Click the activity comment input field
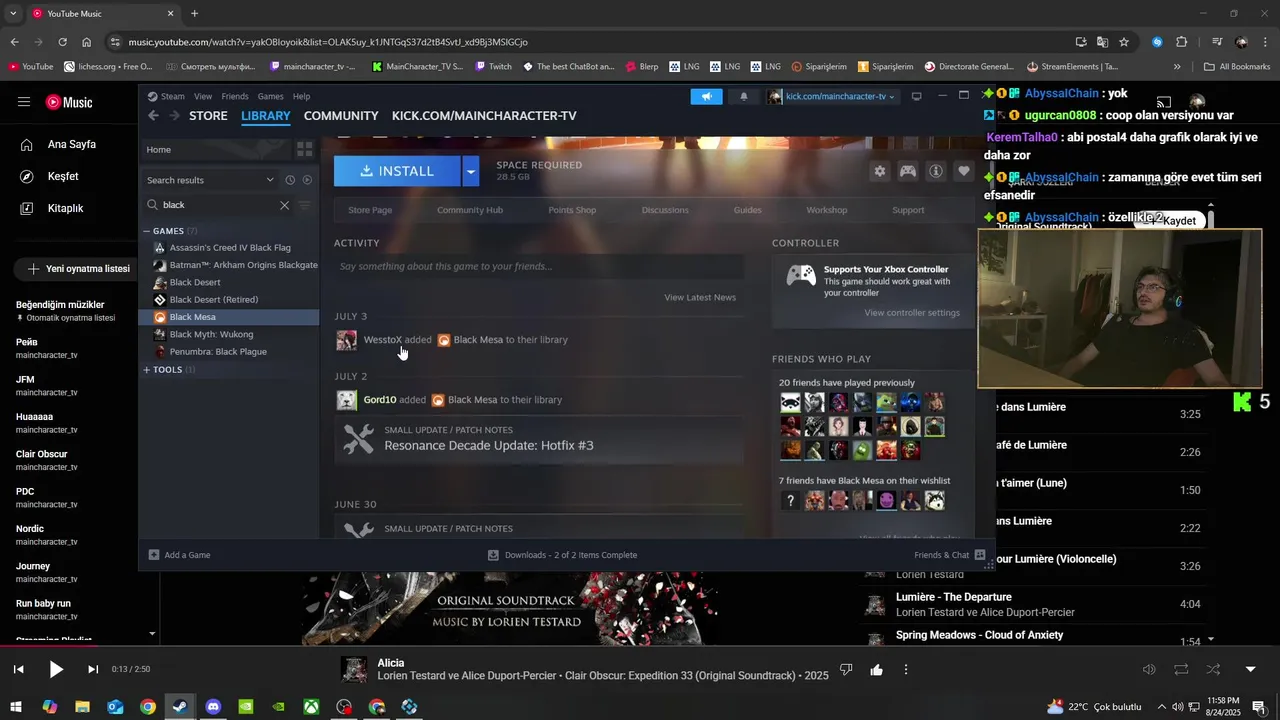The height and width of the screenshot is (720, 1280). [x=539, y=267]
